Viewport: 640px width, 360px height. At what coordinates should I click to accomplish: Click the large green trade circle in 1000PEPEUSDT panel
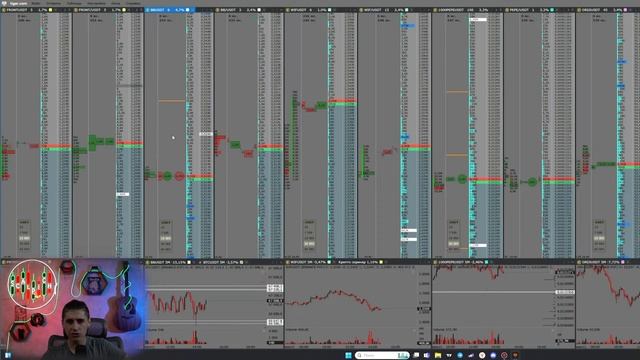coord(462,179)
